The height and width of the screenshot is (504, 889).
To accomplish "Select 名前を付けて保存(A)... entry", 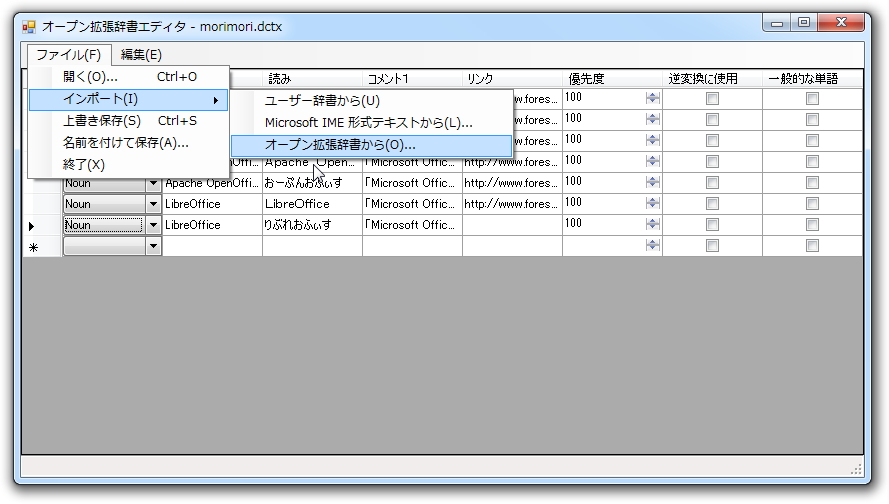I will coord(129,143).
